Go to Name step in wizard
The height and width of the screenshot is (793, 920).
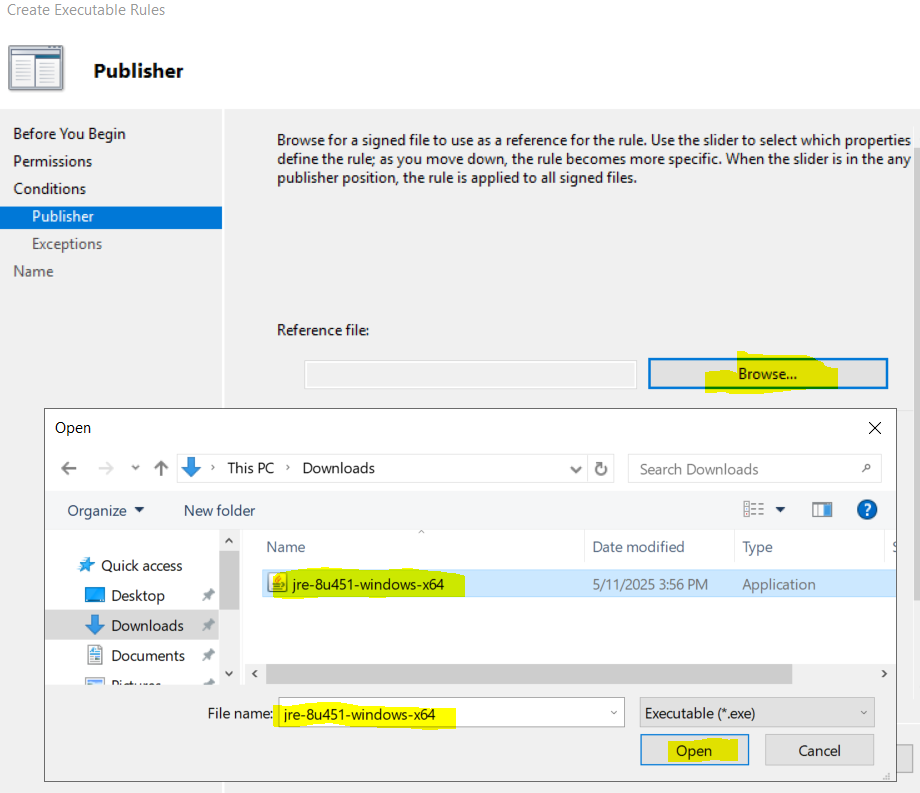click(x=33, y=272)
